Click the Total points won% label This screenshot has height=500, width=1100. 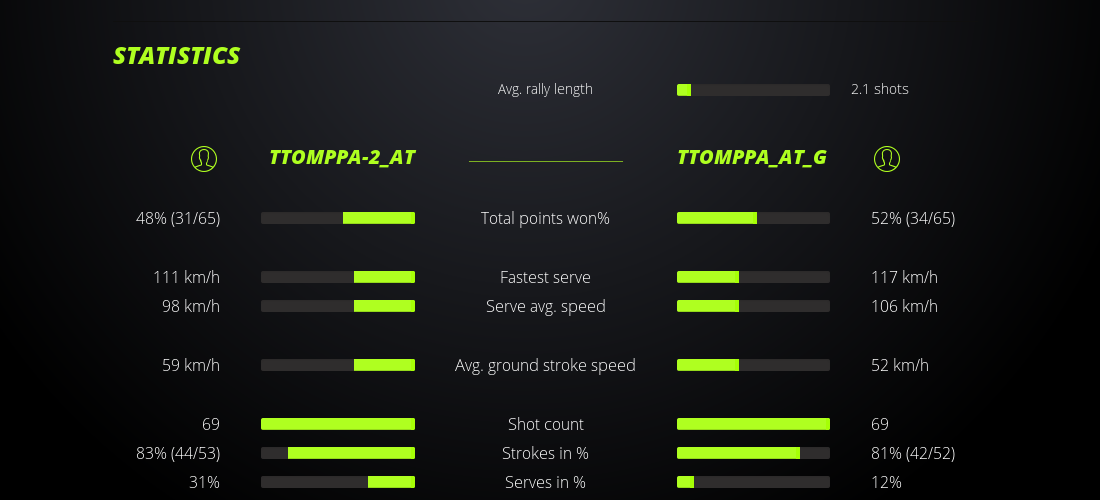coord(545,218)
